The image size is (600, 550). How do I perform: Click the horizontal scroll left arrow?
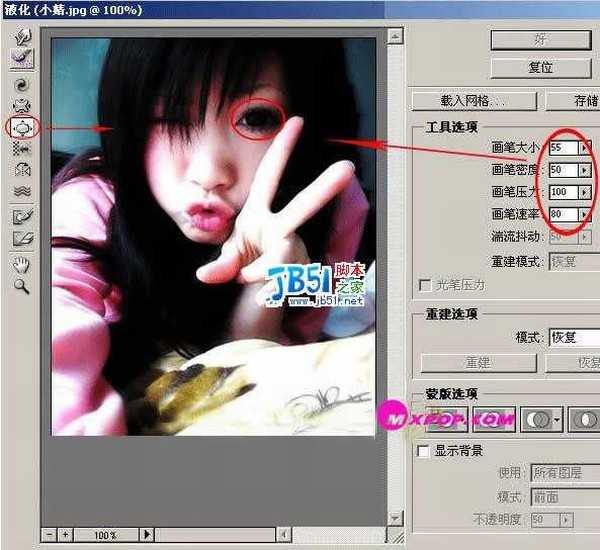[x=284, y=535]
